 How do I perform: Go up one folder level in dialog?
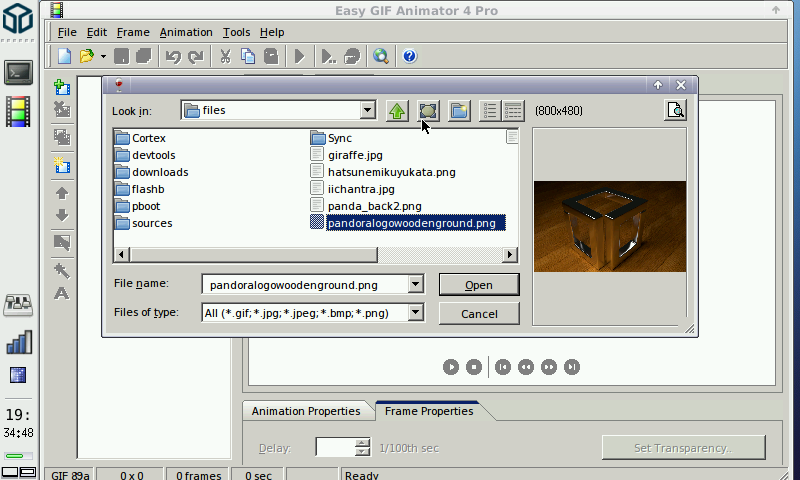point(397,111)
